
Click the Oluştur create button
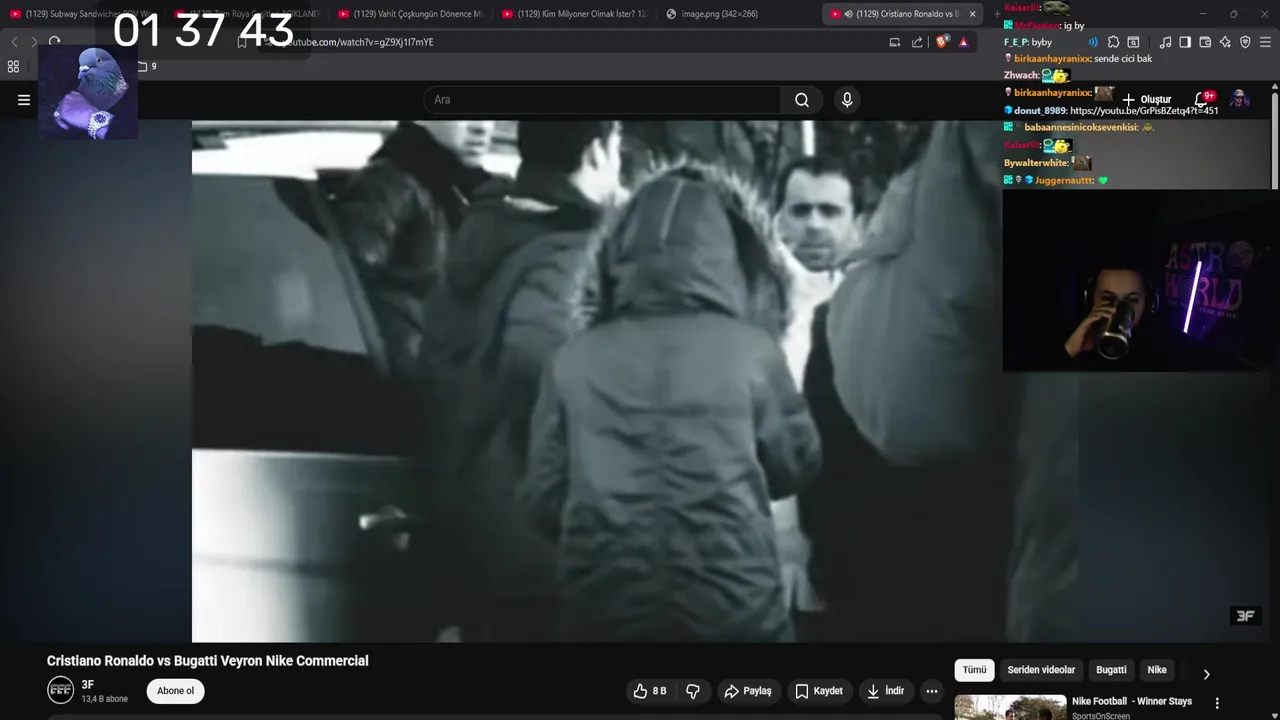1146,100
